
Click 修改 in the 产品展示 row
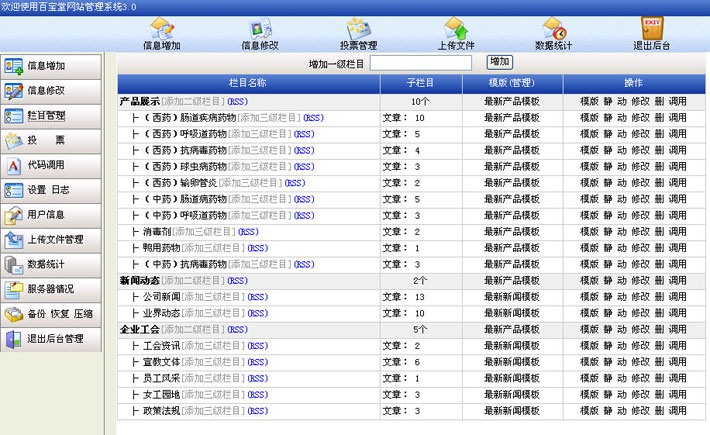[641, 102]
